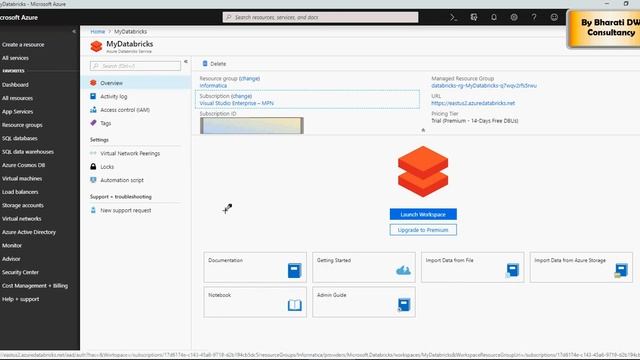Open Cost Management + Billing in sidebar
The image size is (640, 360).
35,286
